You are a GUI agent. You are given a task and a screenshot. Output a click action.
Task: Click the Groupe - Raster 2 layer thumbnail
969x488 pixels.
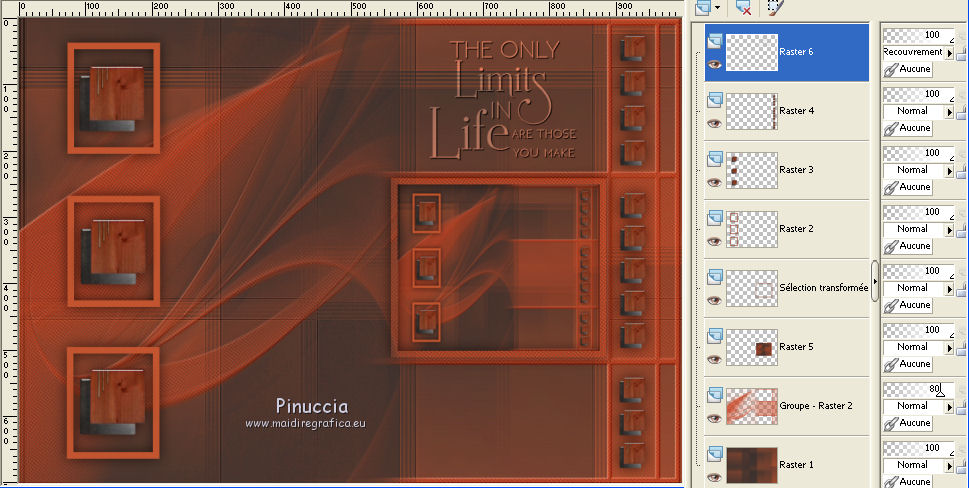[x=751, y=406]
